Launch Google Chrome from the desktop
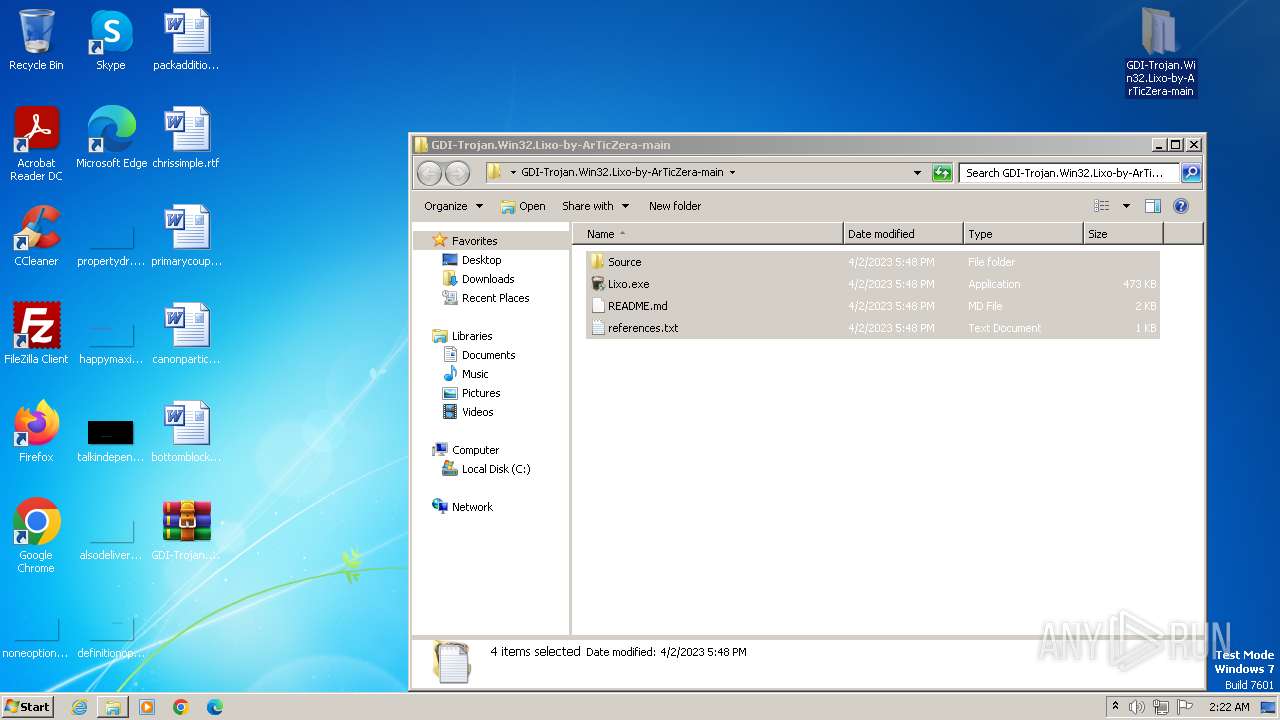The width and height of the screenshot is (1280, 720). 36,536
